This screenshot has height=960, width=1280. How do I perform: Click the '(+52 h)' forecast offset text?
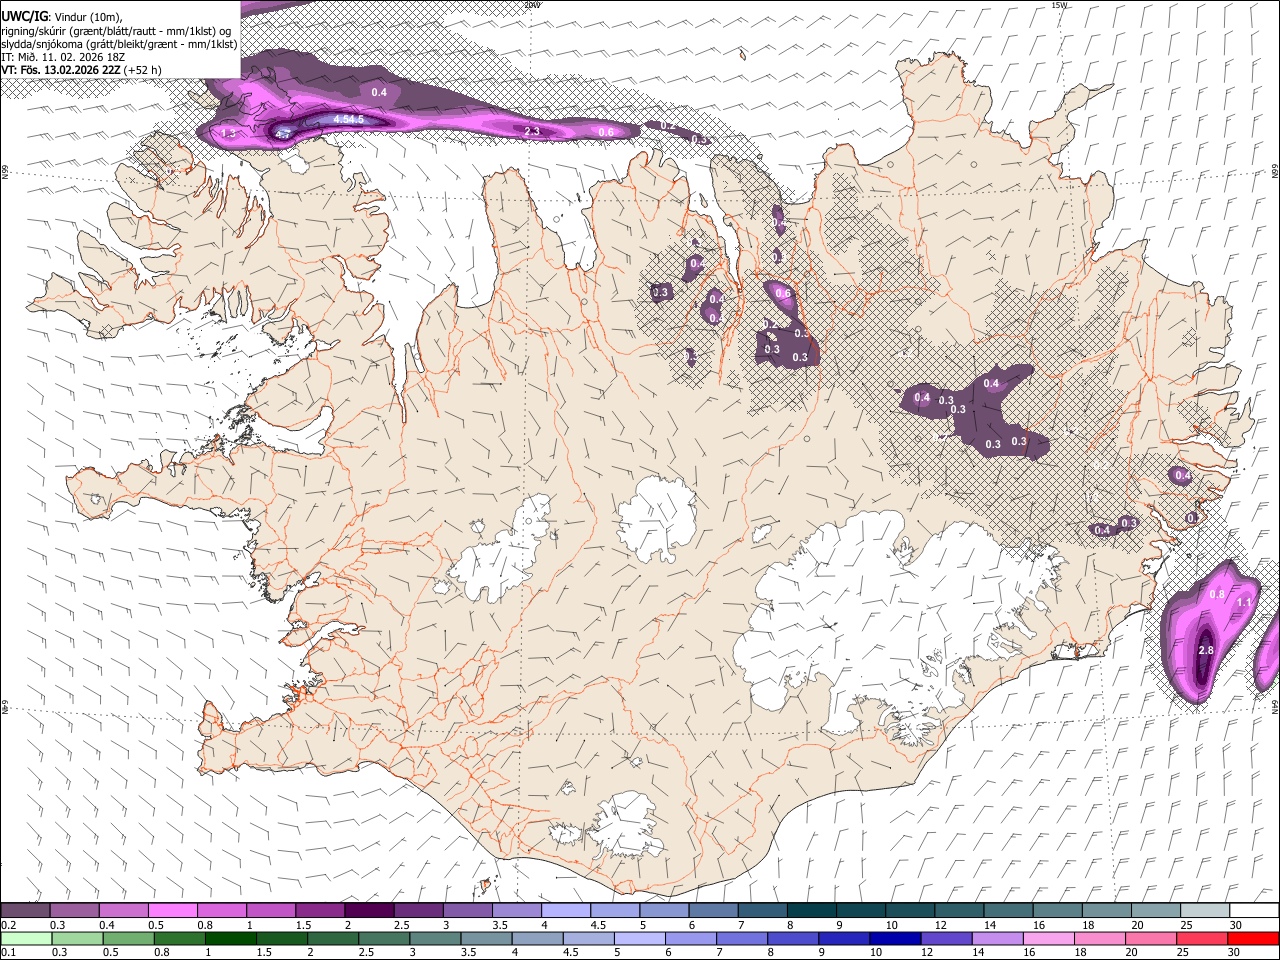[143, 70]
